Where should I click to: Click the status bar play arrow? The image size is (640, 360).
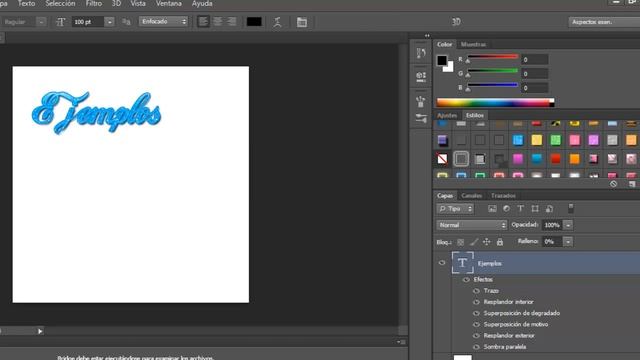coord(40,331)
